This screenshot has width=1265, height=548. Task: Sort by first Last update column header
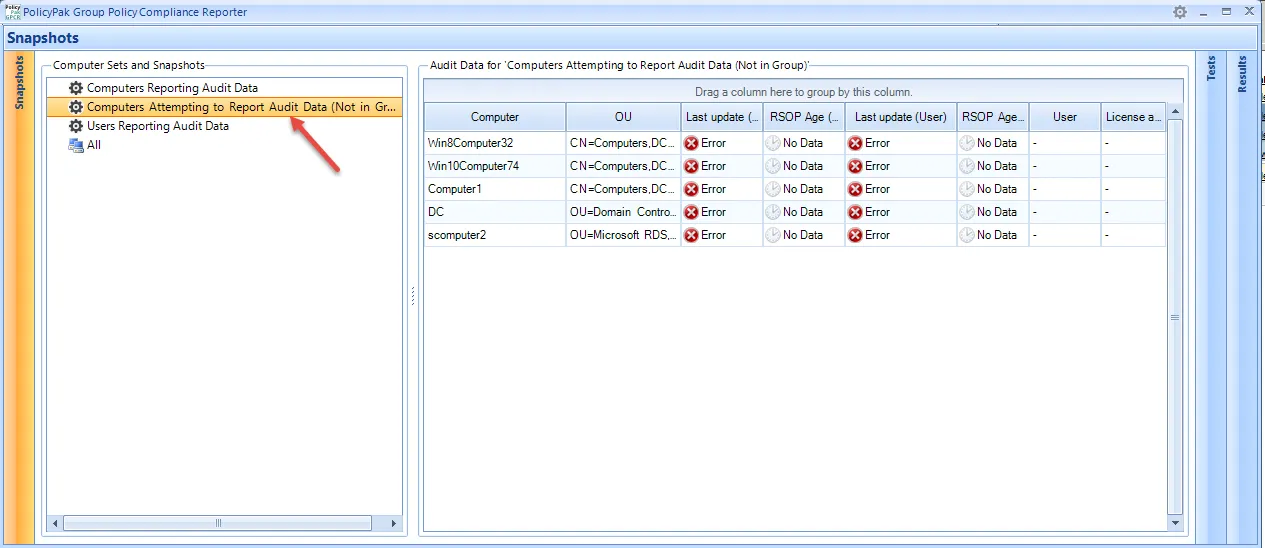722,117
